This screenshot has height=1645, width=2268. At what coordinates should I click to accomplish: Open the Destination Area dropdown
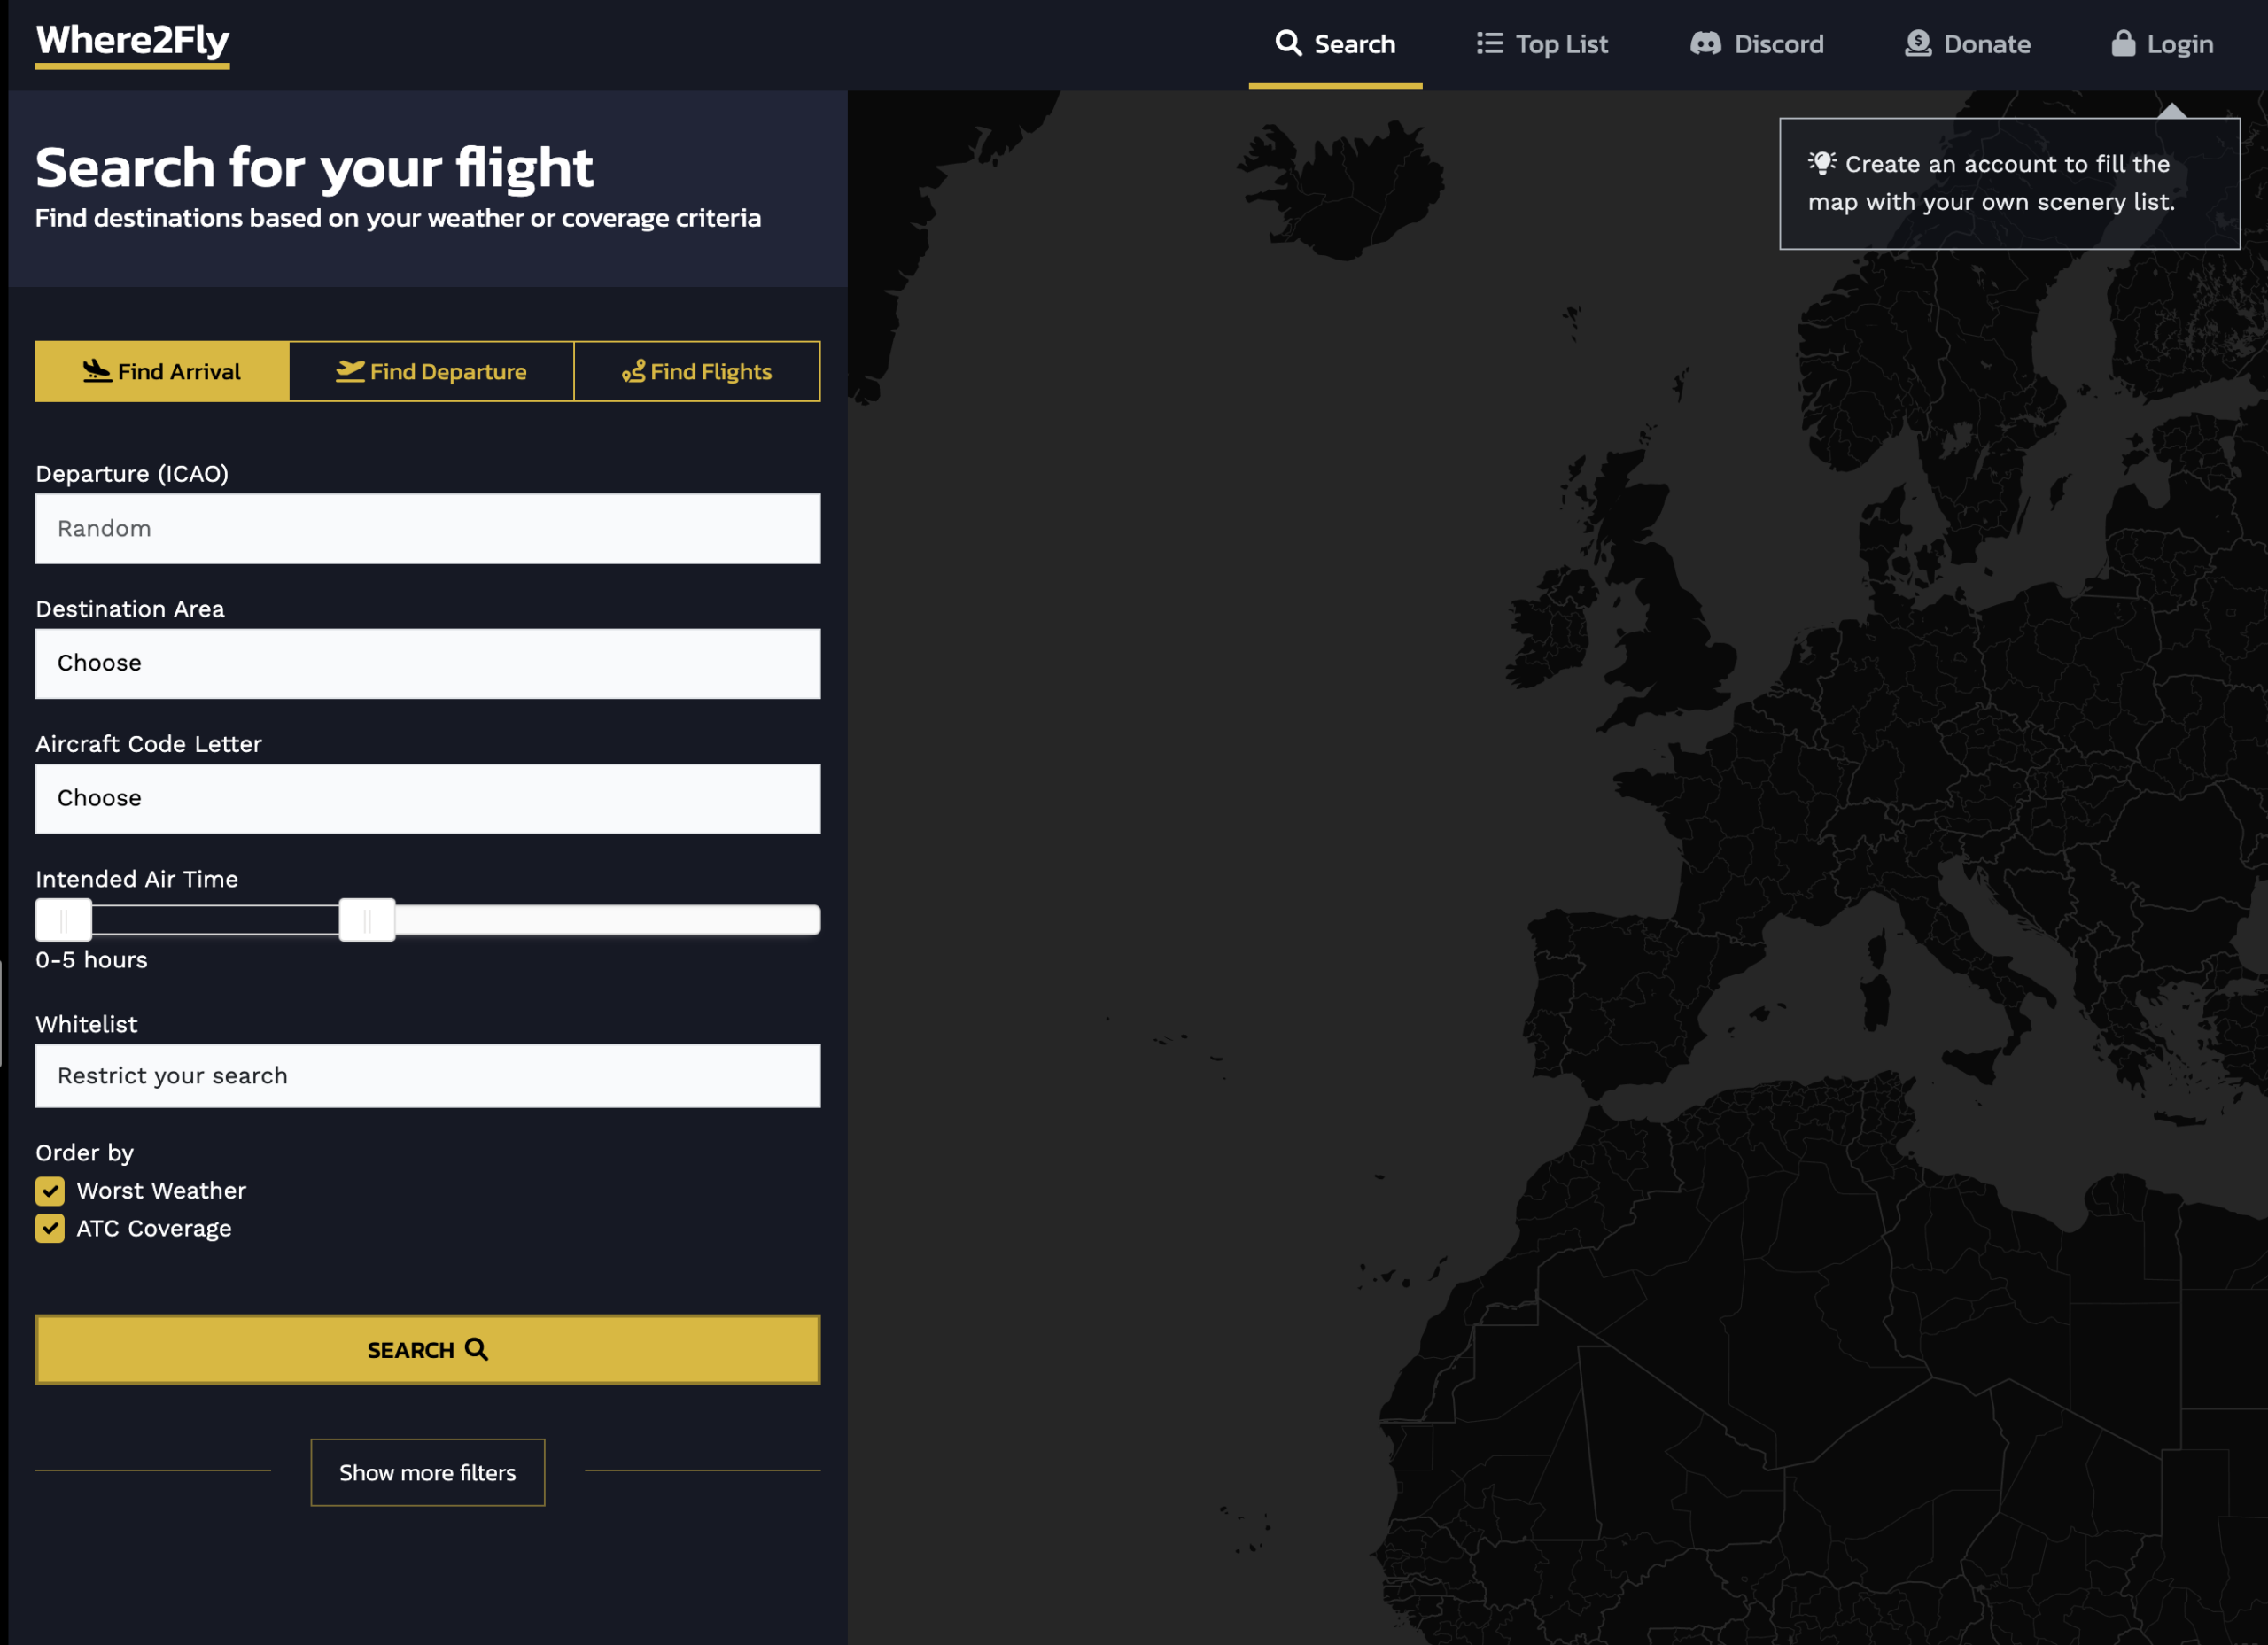click(x=427, y=663)
